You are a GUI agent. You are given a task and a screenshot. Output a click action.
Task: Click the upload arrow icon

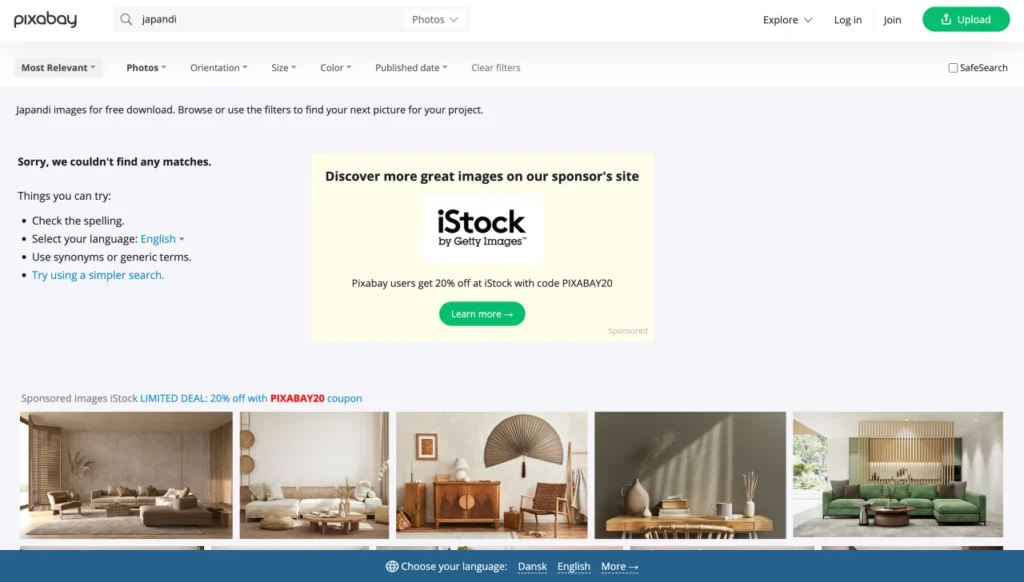[x=946, y=20]
